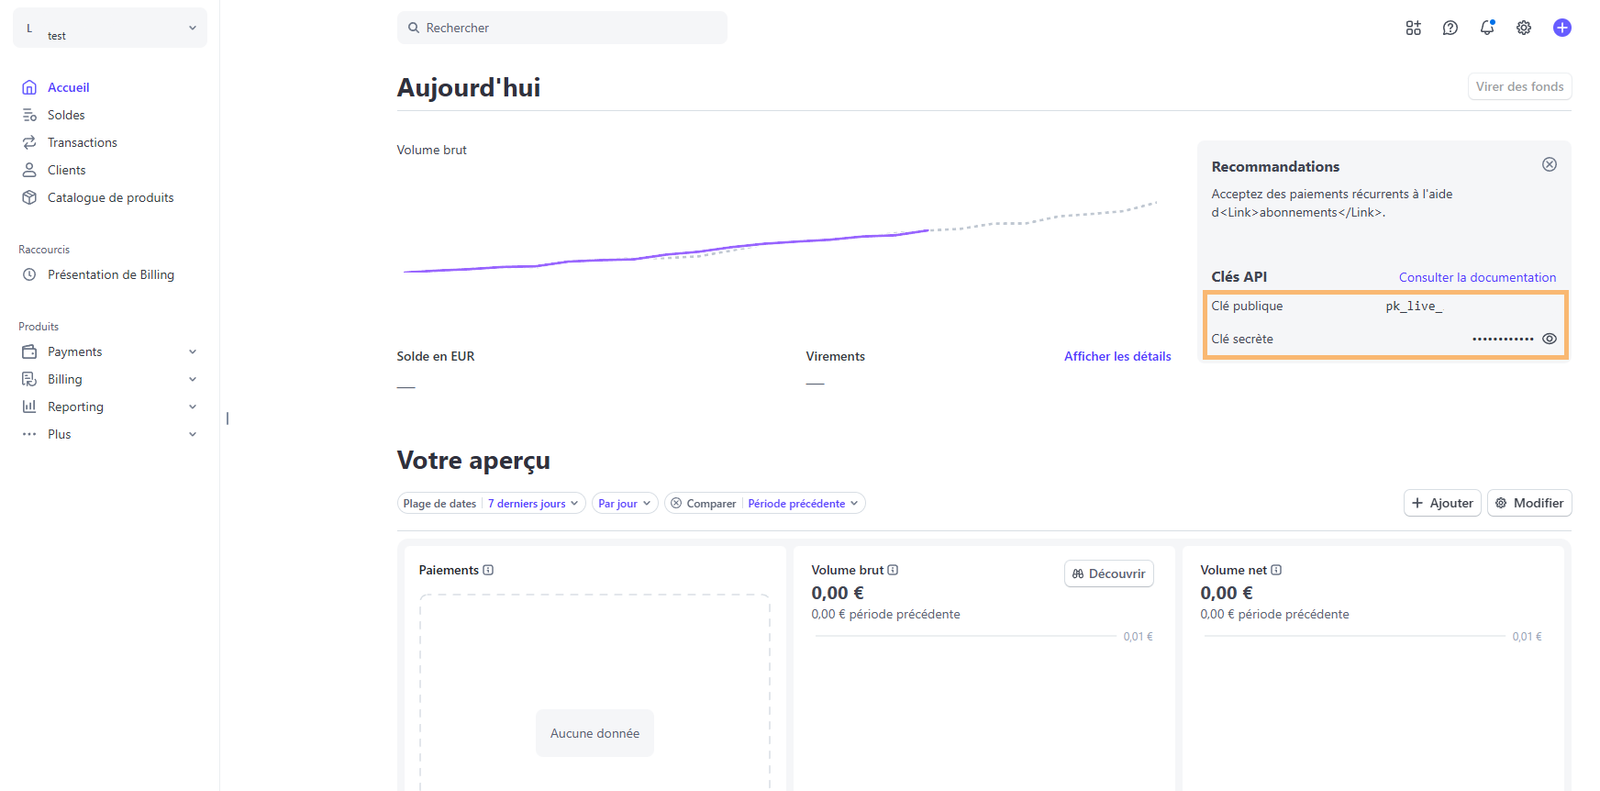Open the apps grid icon
The image size is (1600, 791).
[x=1413, y=27]
